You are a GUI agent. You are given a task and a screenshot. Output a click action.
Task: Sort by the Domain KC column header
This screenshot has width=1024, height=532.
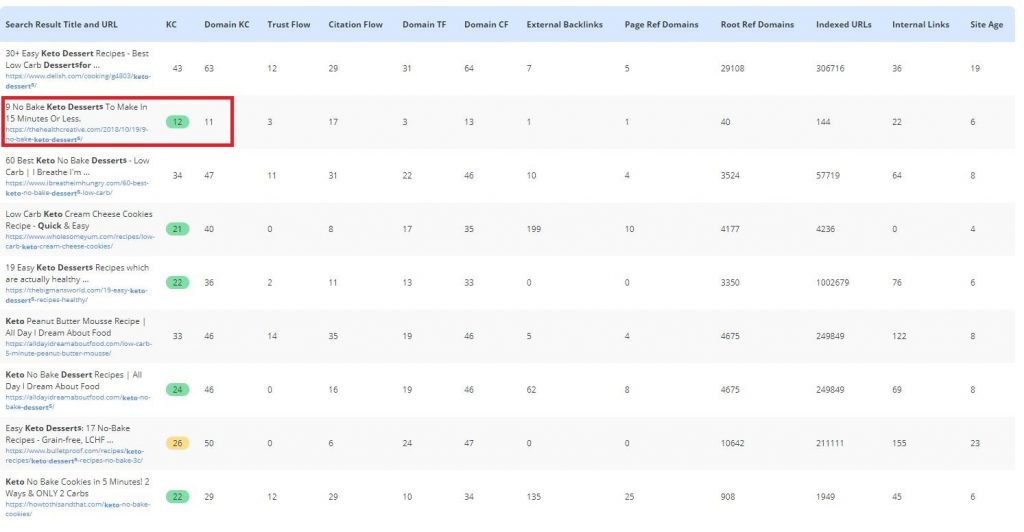click(227, 24)
